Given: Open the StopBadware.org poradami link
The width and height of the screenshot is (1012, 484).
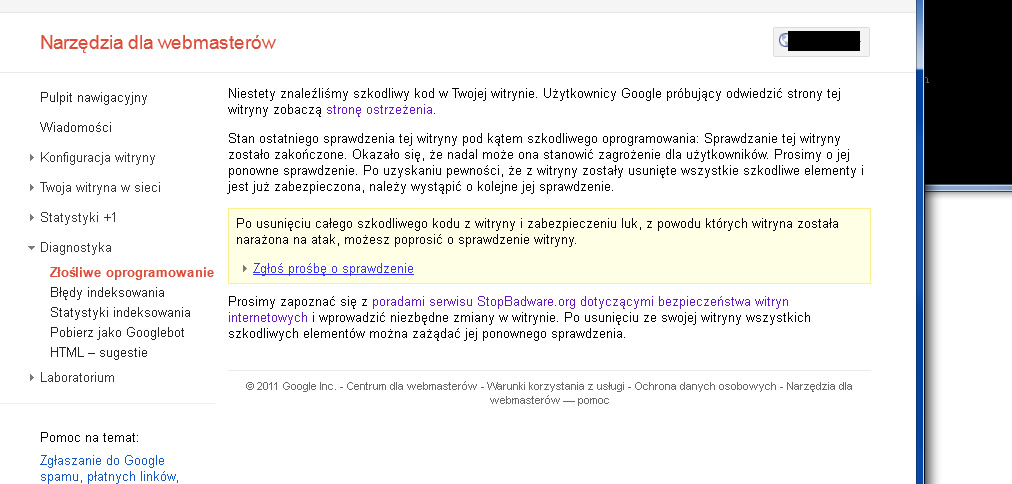Looking at the screenshot, I should [x=508, y=310].
